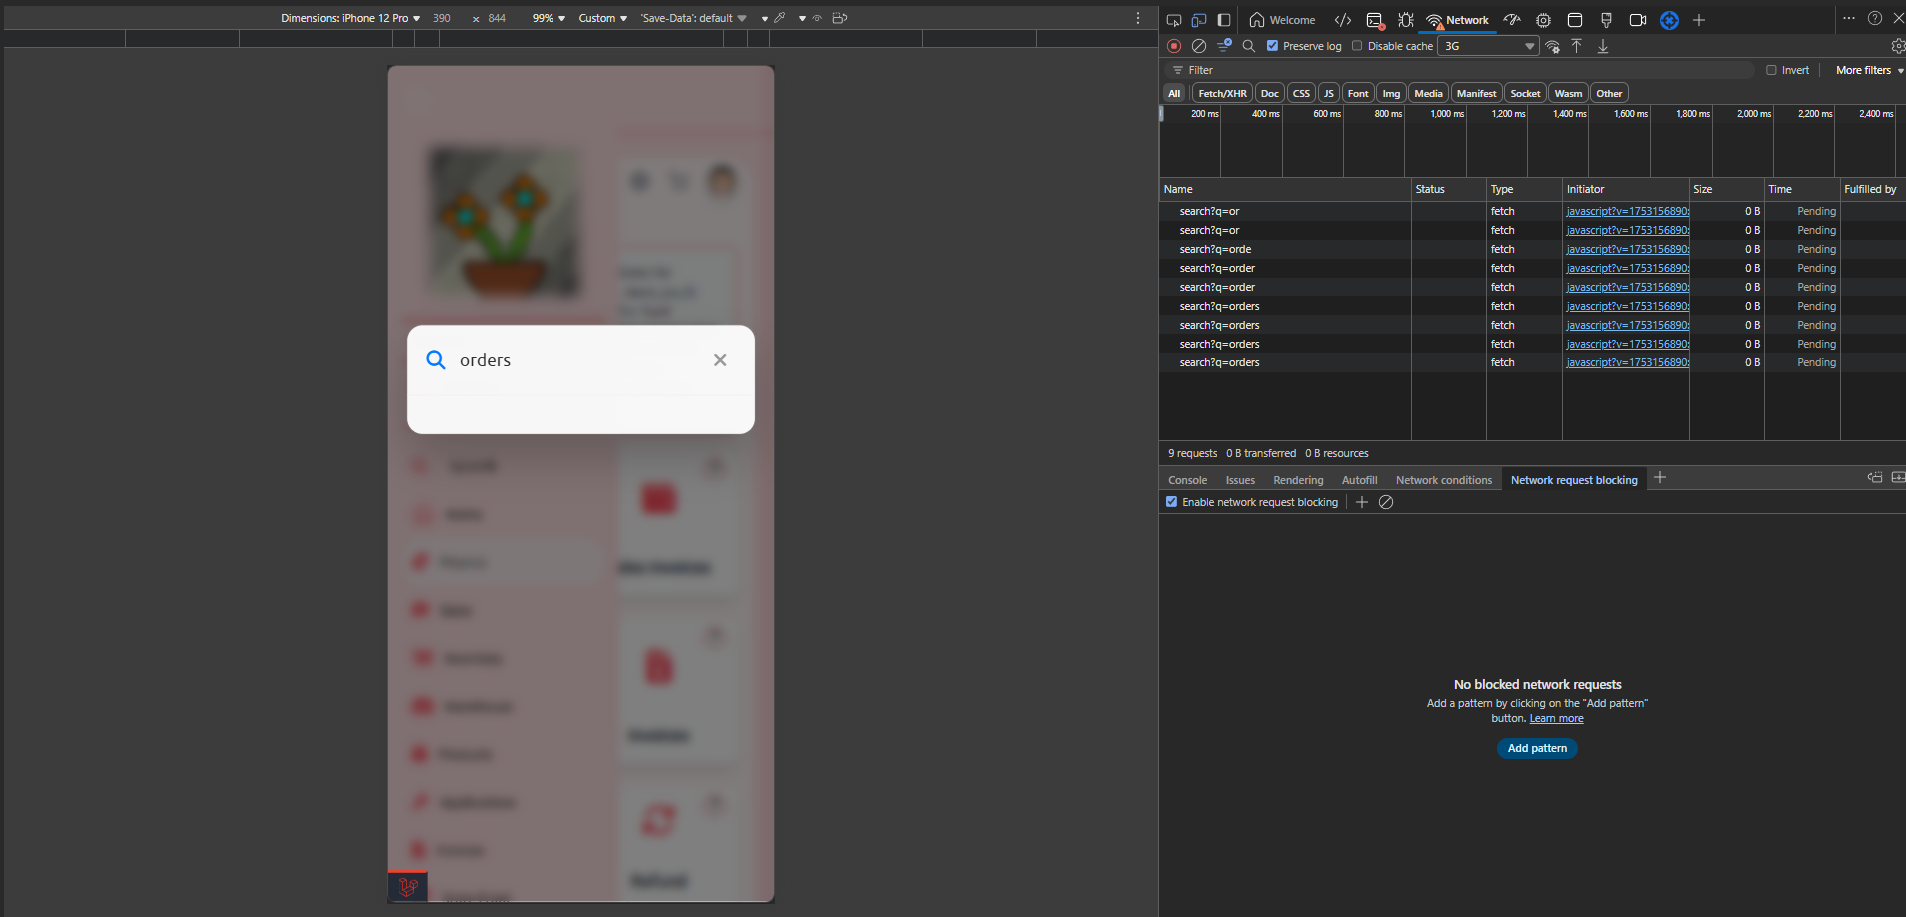This screenshot has height=917, width=1906.
Task: Filter requests by Fetch/XHR type
Action: click(1222, 93)
